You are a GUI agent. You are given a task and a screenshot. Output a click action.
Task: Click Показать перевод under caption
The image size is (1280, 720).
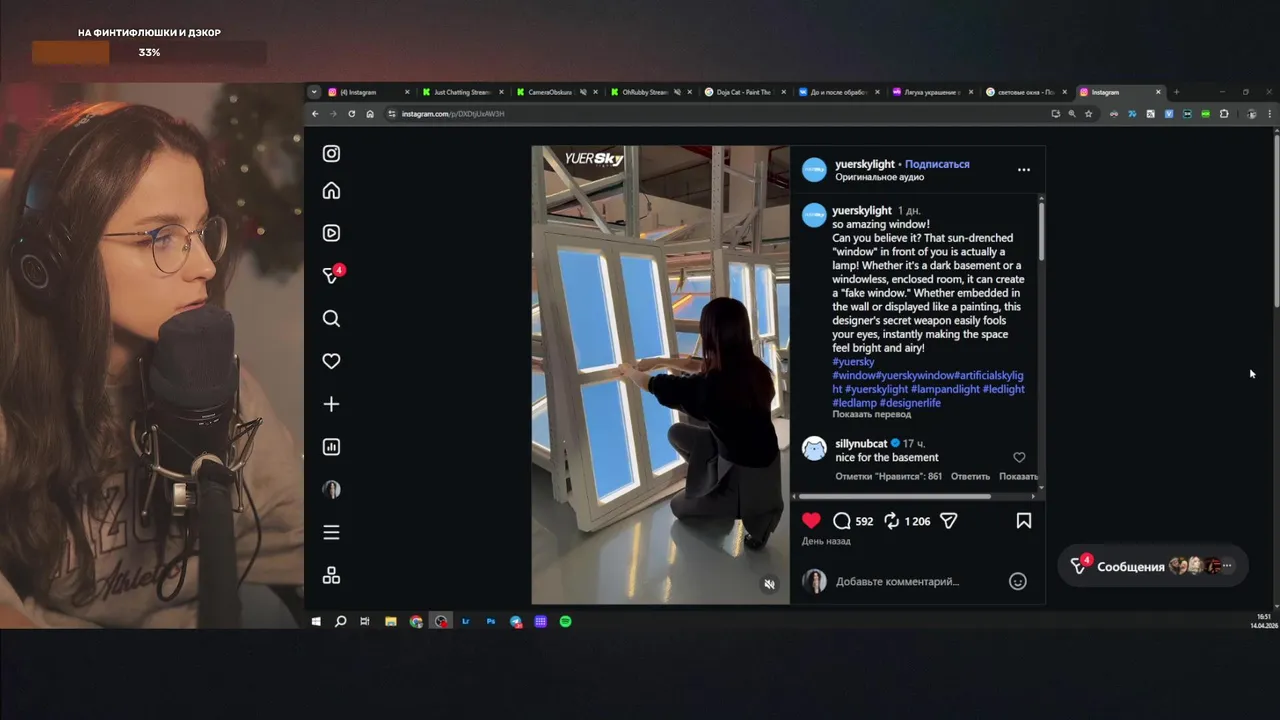point(872,414)
